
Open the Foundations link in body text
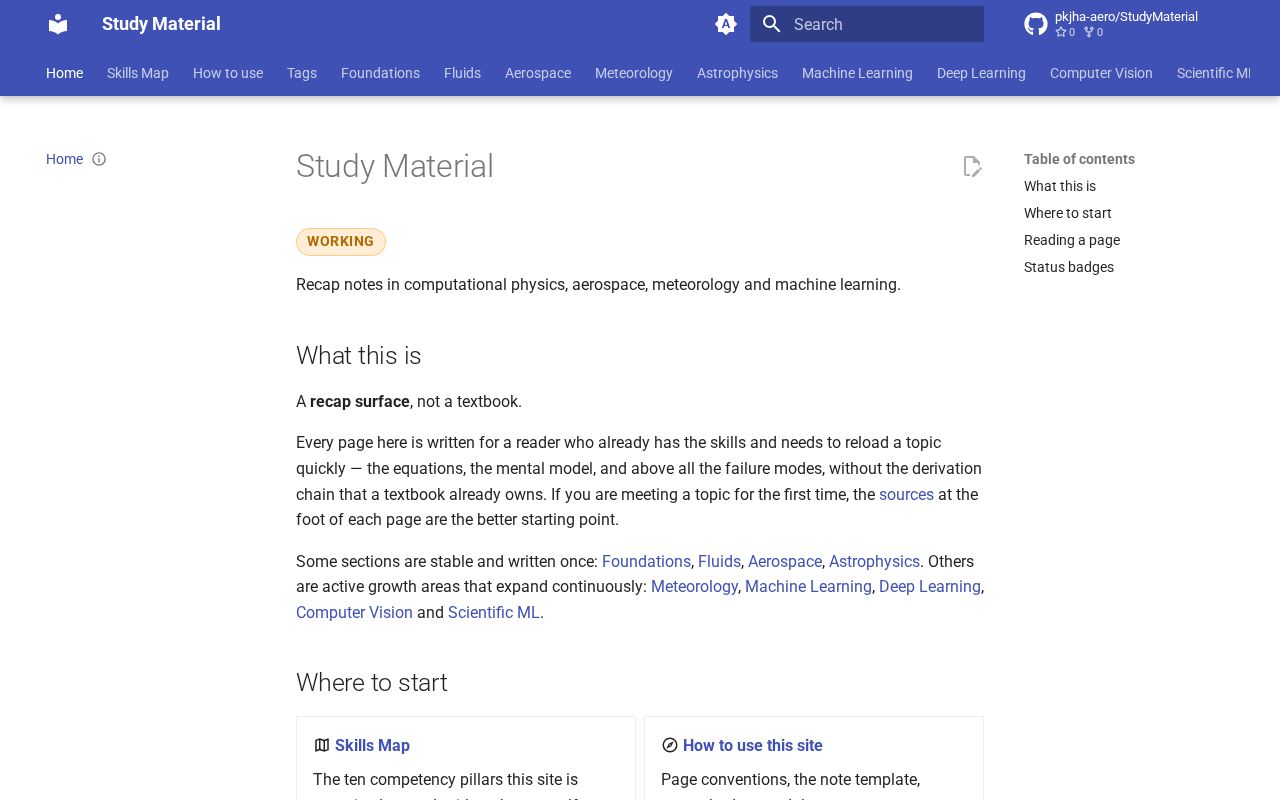(646, 561)
